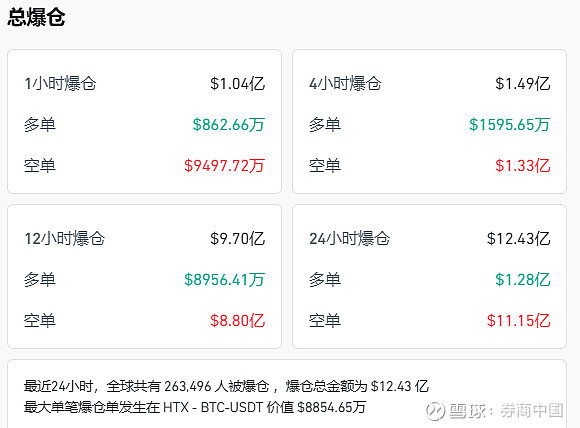This screenshot has height=428, width=580.
Task: Click 多单 label in the 4小时爆仓 card
Action: click(x=325, y=125)
